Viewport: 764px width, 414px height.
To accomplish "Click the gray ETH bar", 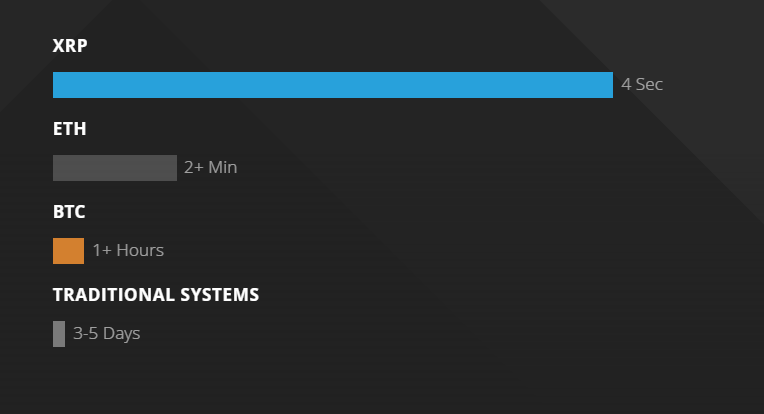I will [x=114, y=168].
